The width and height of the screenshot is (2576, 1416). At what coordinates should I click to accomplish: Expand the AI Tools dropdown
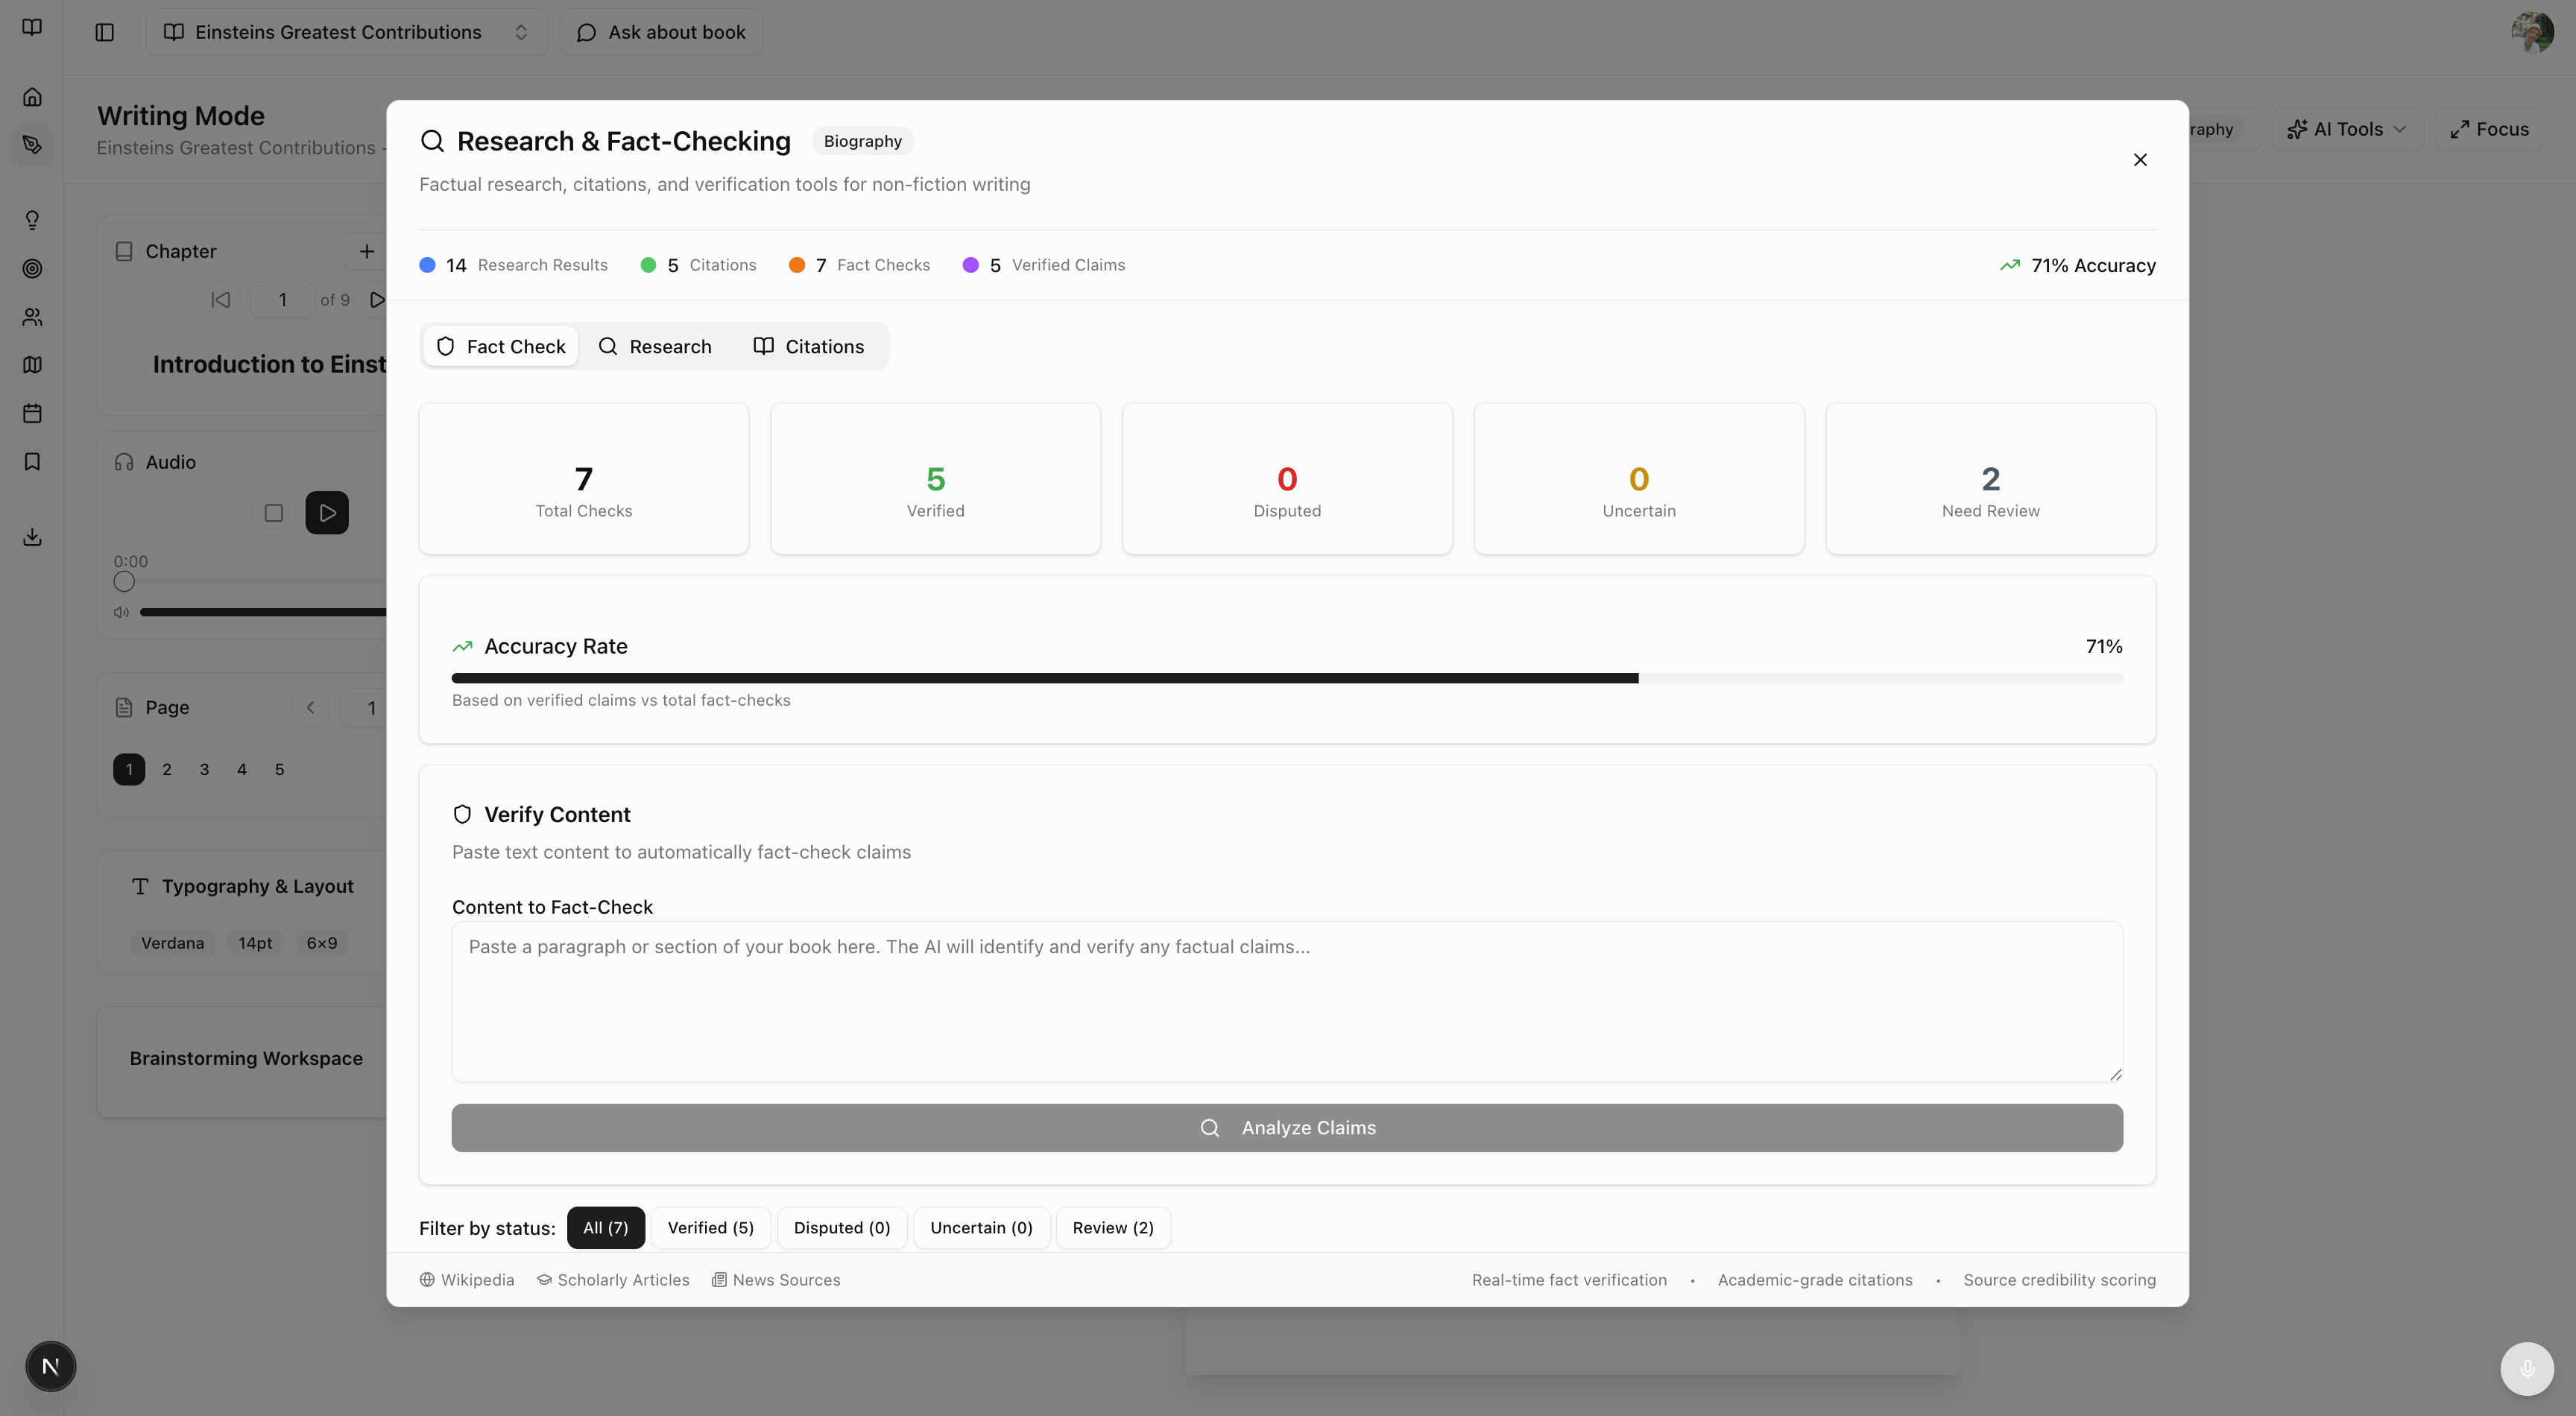pyautogui.click(x=2347, y=129)
